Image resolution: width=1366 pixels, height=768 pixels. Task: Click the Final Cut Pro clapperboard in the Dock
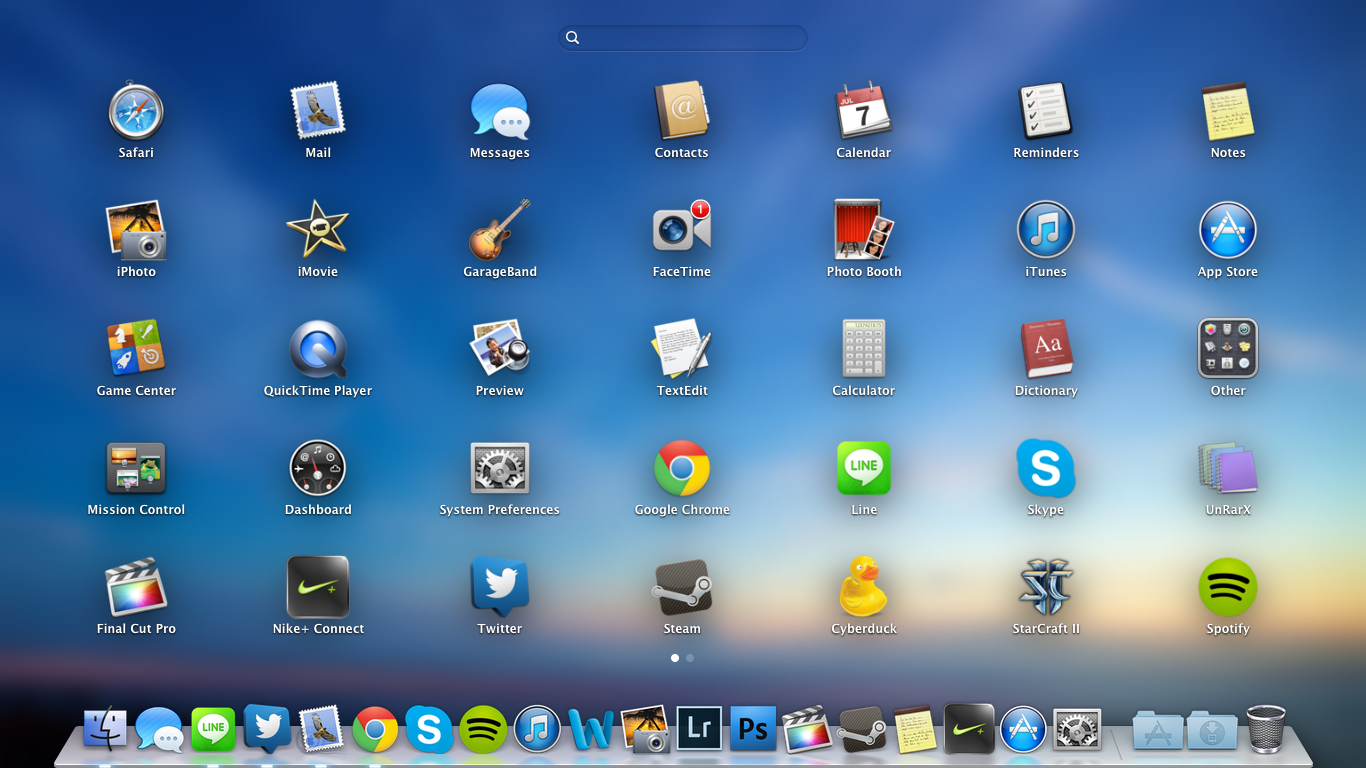coord(807,729)
